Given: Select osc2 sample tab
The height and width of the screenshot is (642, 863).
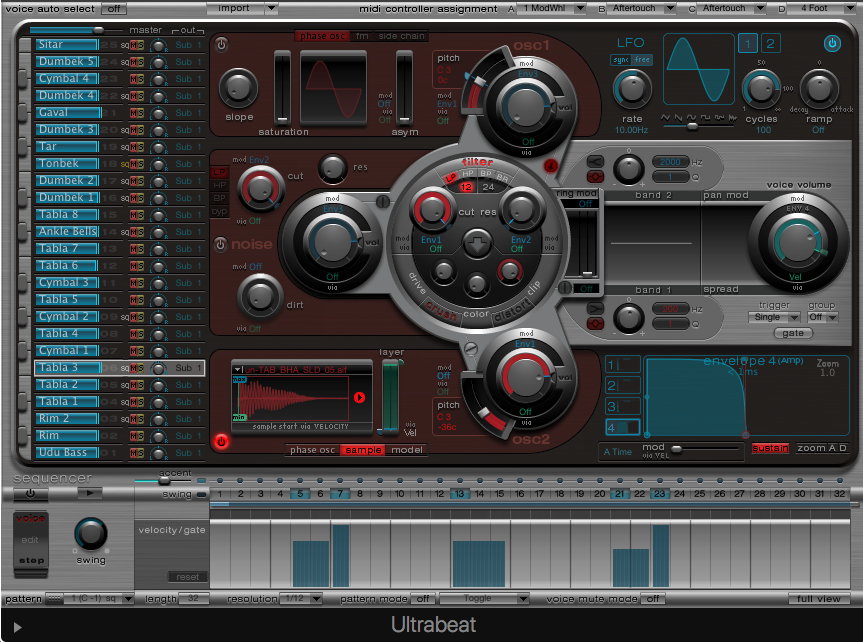Looking at the screenshot, I should 363,450.
